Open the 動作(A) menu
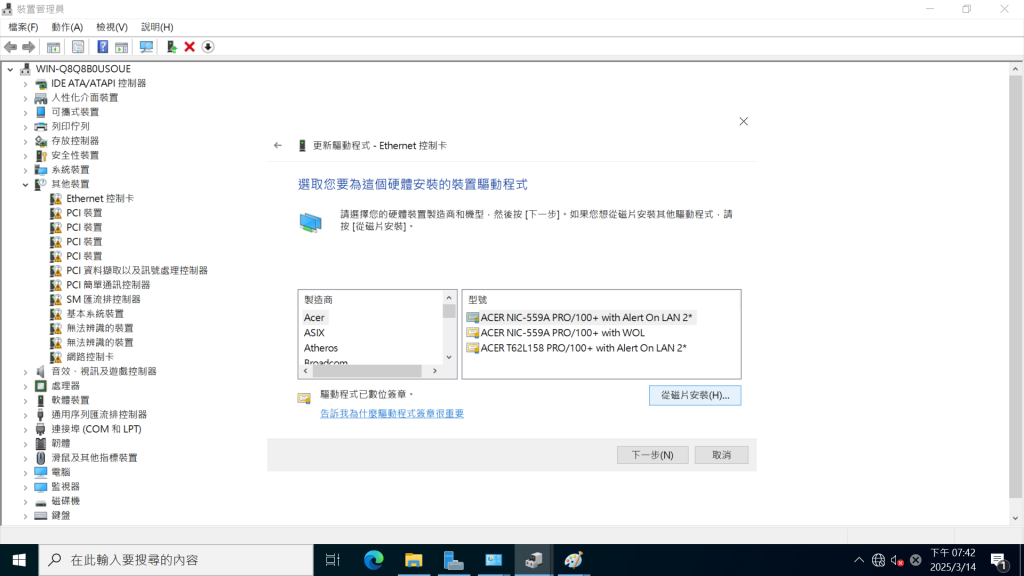This screenshot has height=576, width=1024. [x=67, y=27]
